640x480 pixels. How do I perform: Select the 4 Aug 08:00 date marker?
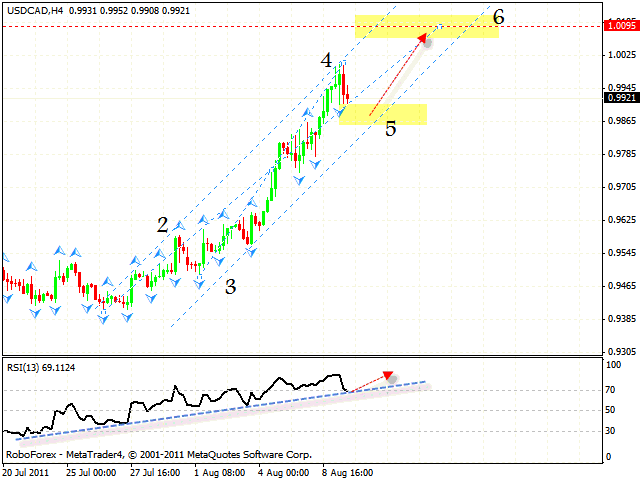281,470
